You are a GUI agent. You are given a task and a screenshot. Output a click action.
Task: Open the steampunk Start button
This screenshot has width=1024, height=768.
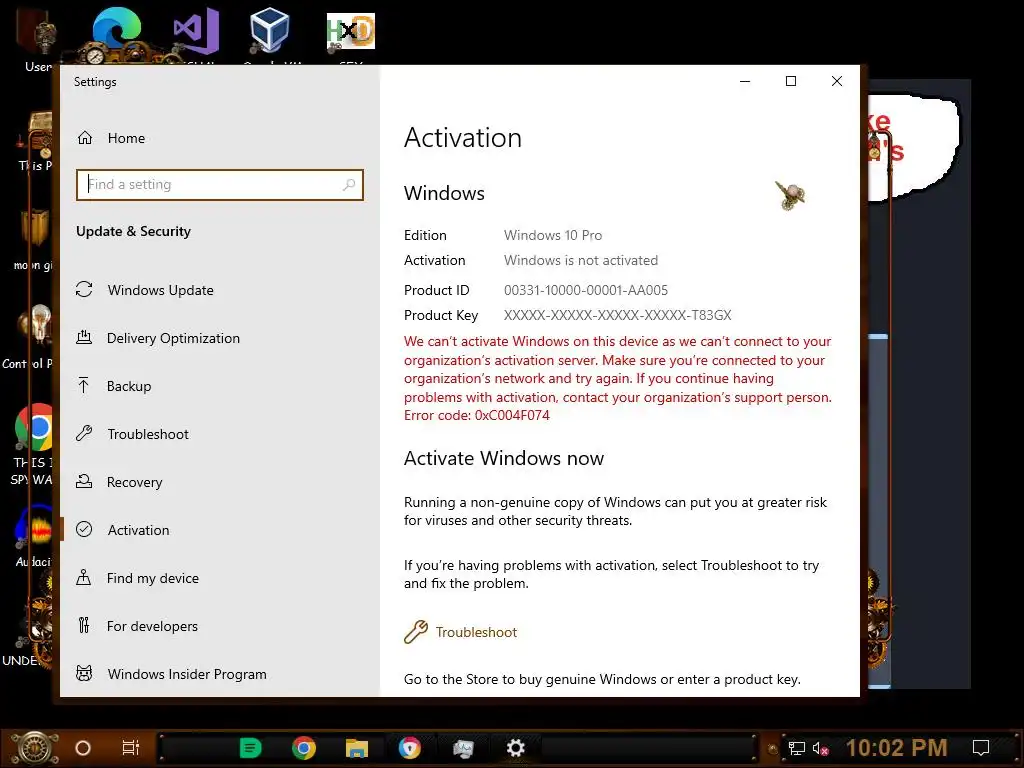[x=35, y=748]
